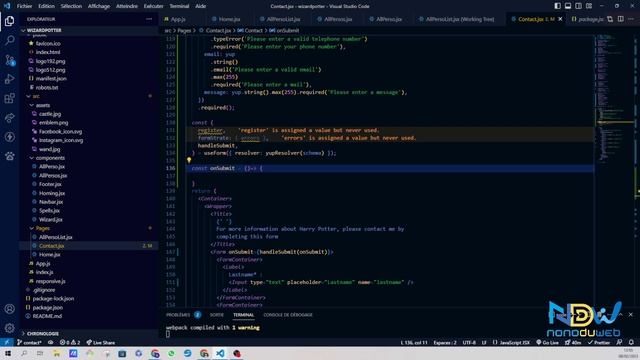Open the paw-shaped extension icon in activity bar
640x360 pixels.
[9, 156]
